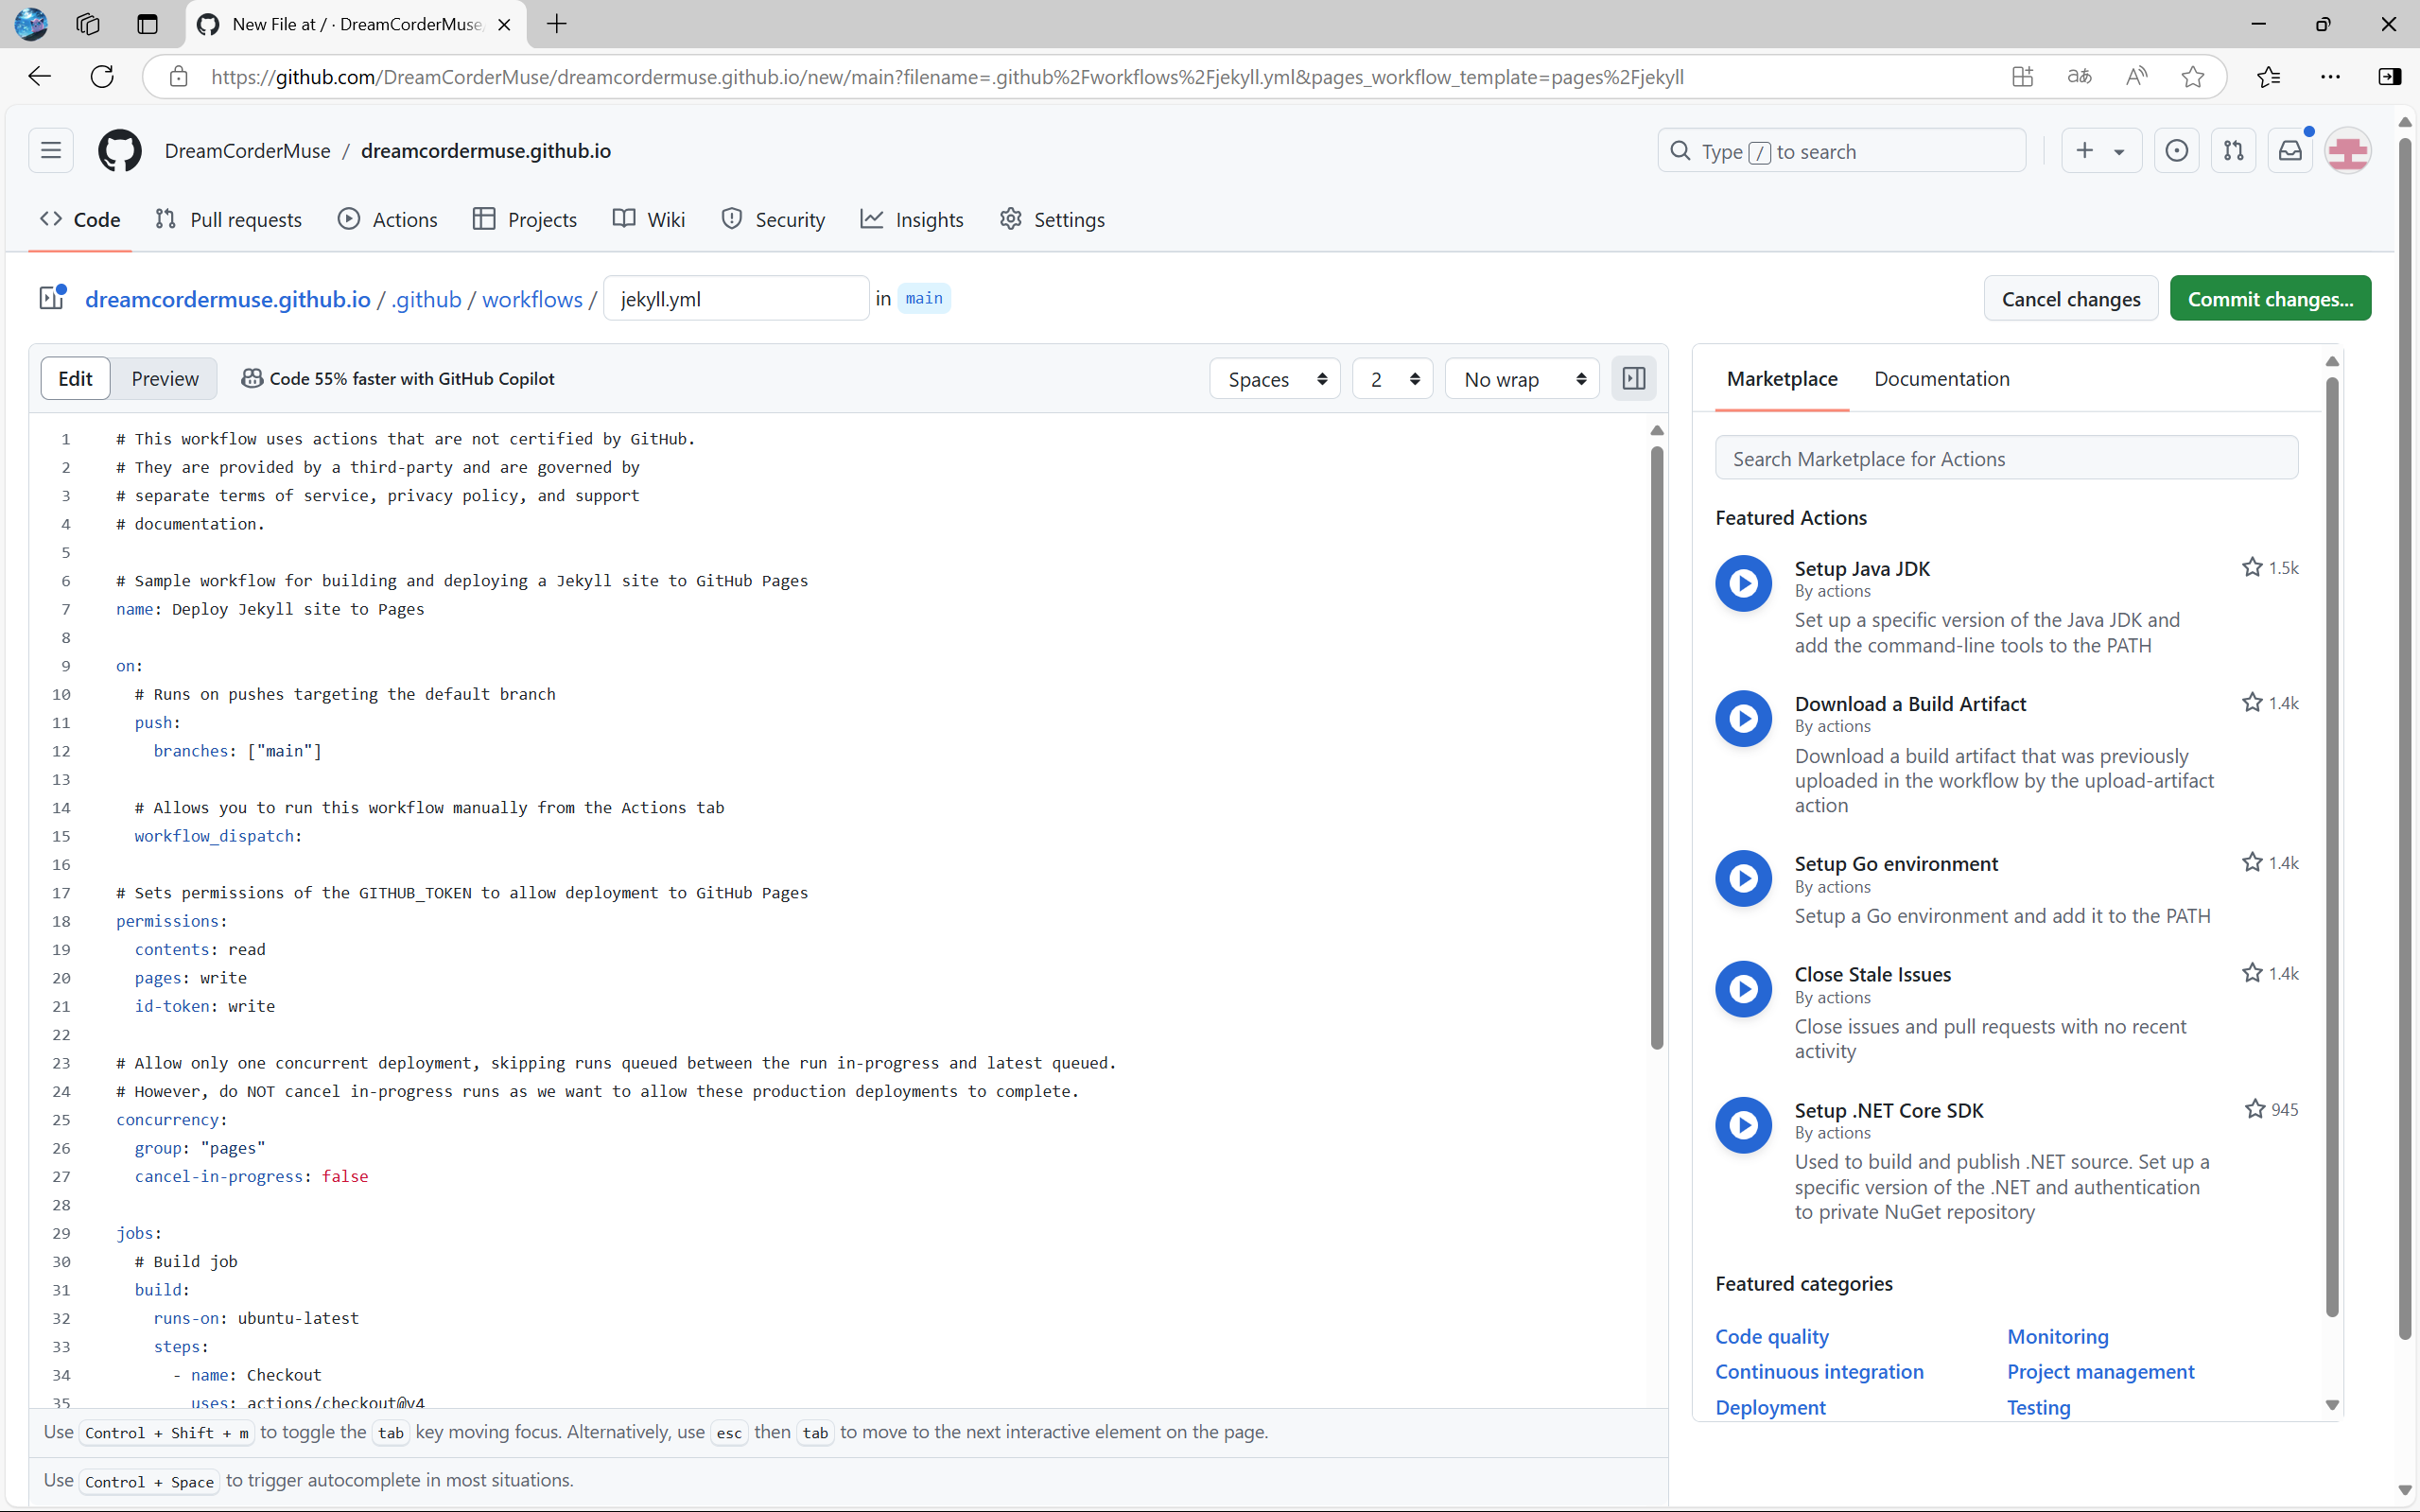Open the Pull requests icon in the header
The height and width of the screenshot is (1512, 2420).
pyautogui.click(x=2233, y=151)
